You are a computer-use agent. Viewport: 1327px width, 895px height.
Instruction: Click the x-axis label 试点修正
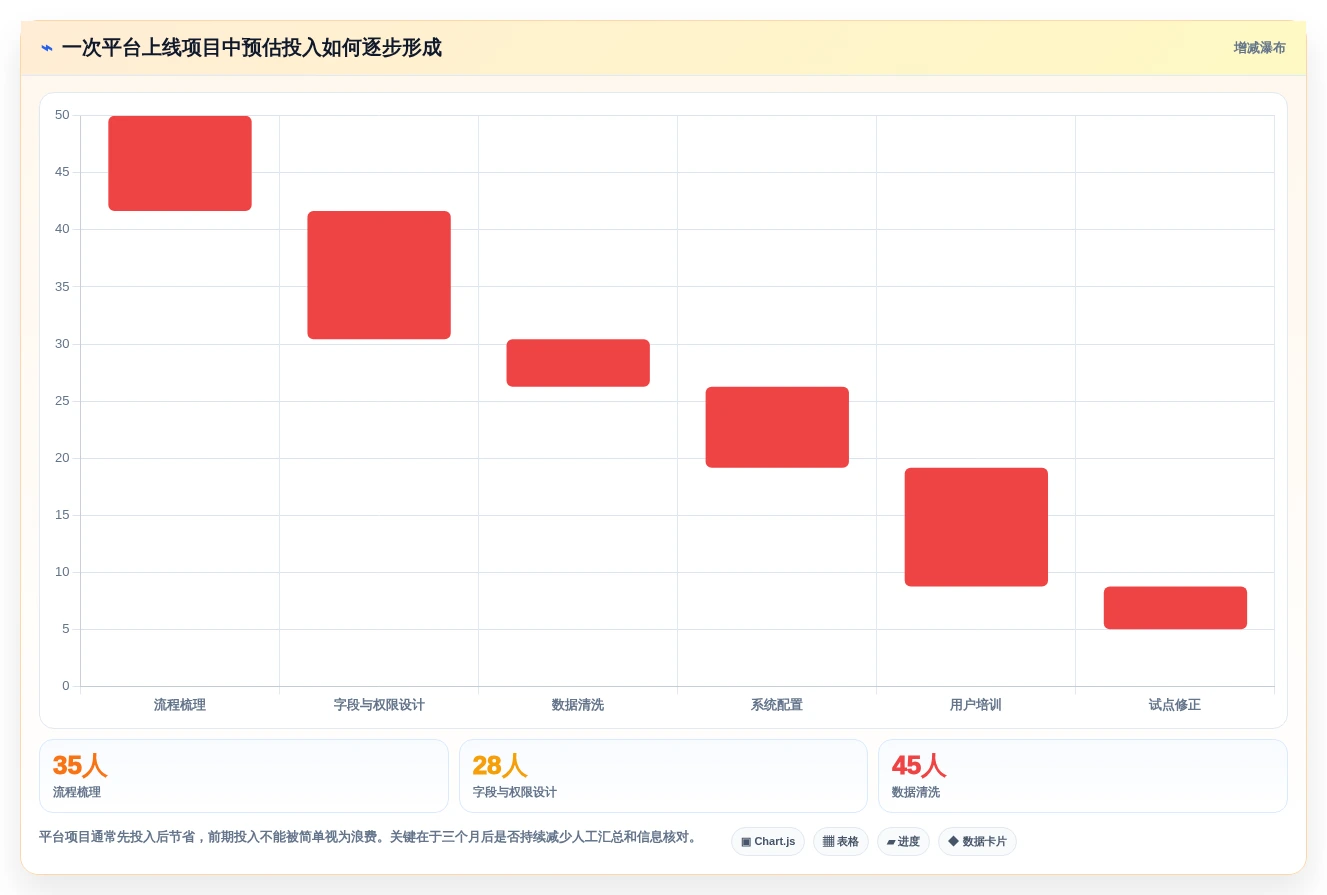[x=1175, y=705]
